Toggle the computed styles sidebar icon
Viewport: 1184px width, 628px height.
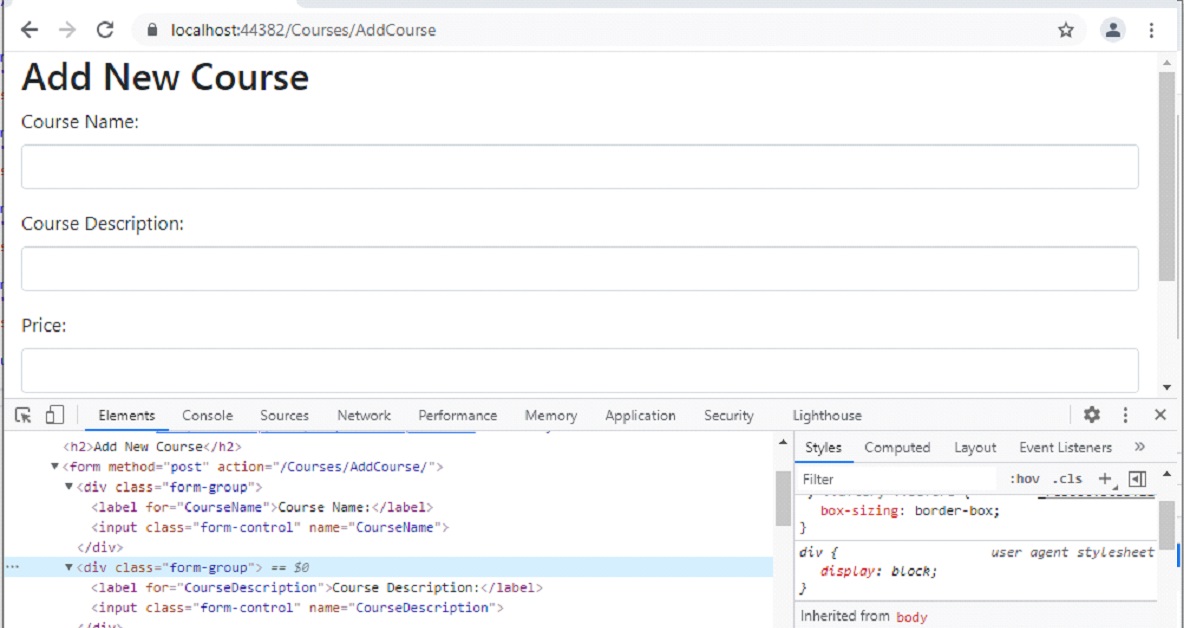[1137, 479]
